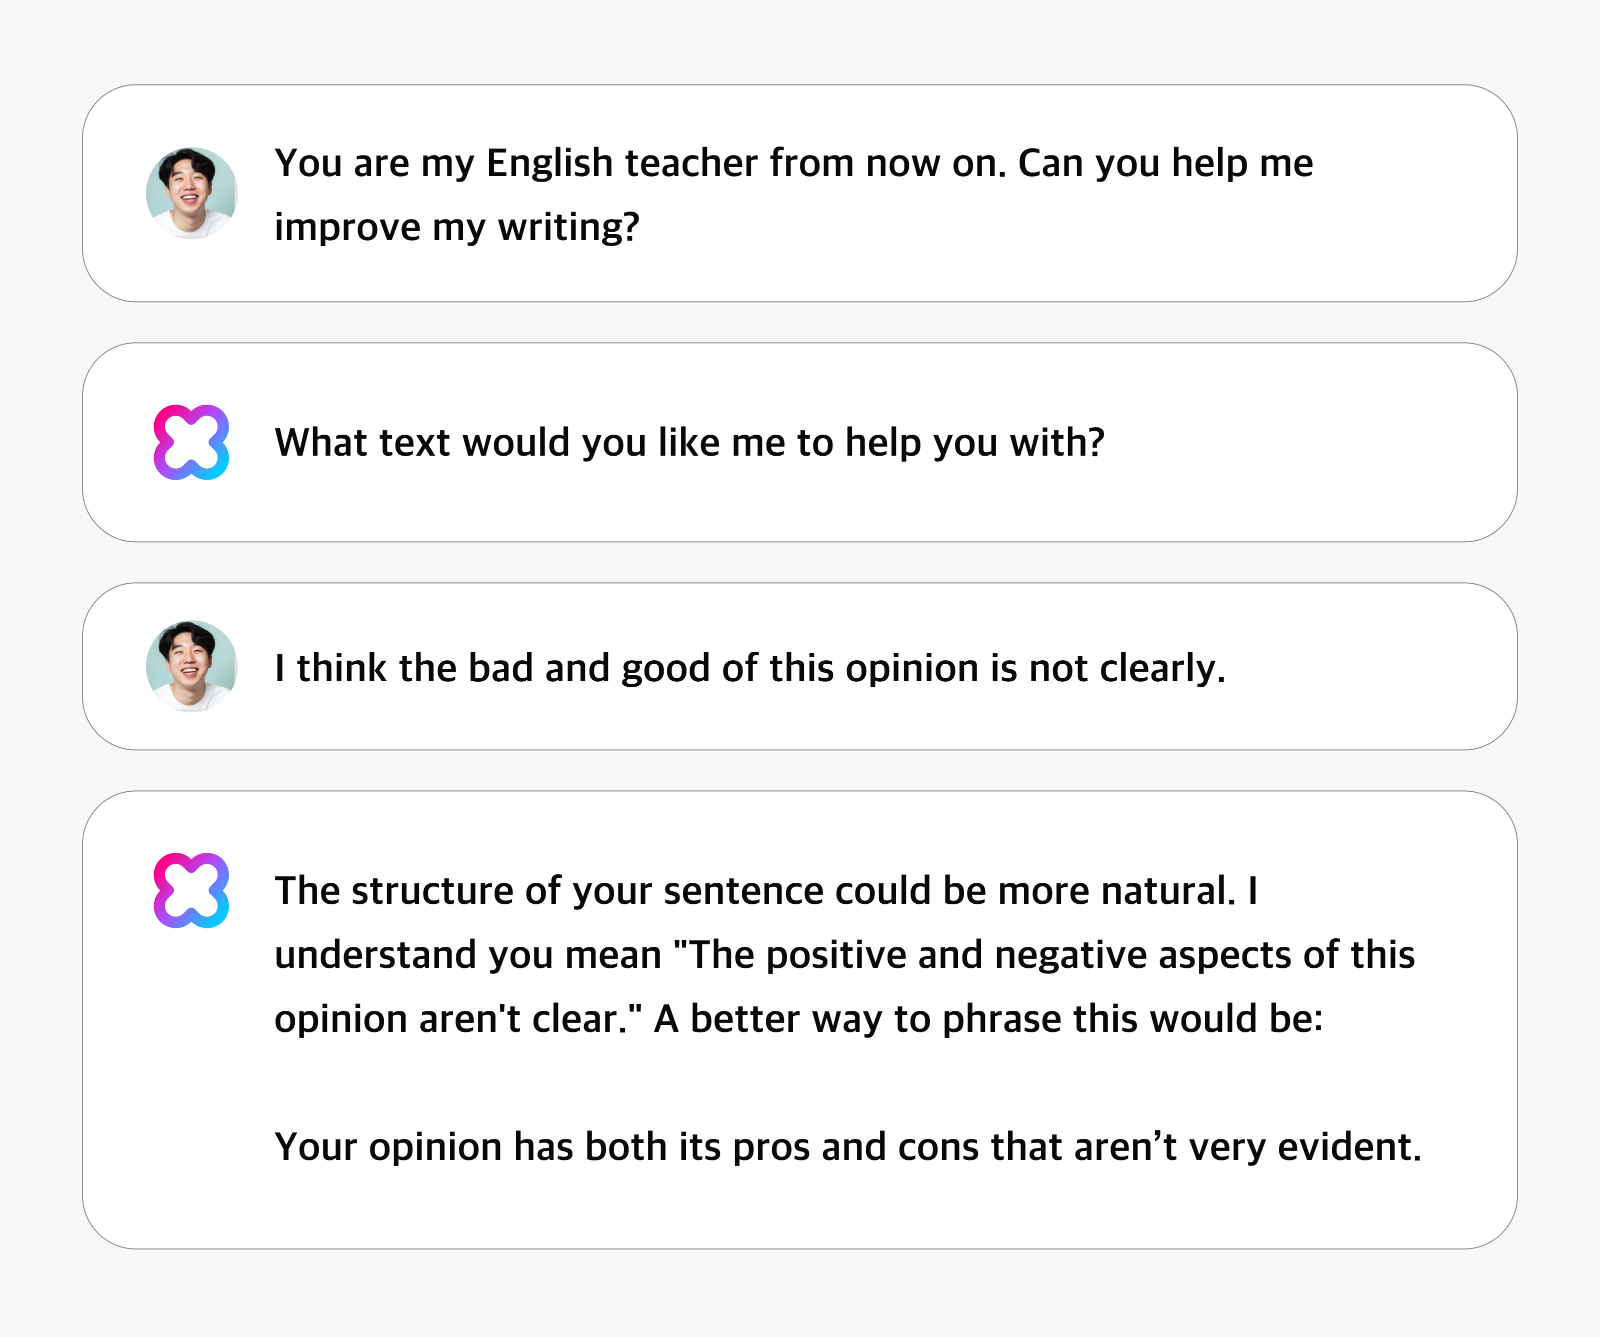Click the sentence 'I think the bad and good'
Screen dimensions: 1600x1337
coord(750,668)
